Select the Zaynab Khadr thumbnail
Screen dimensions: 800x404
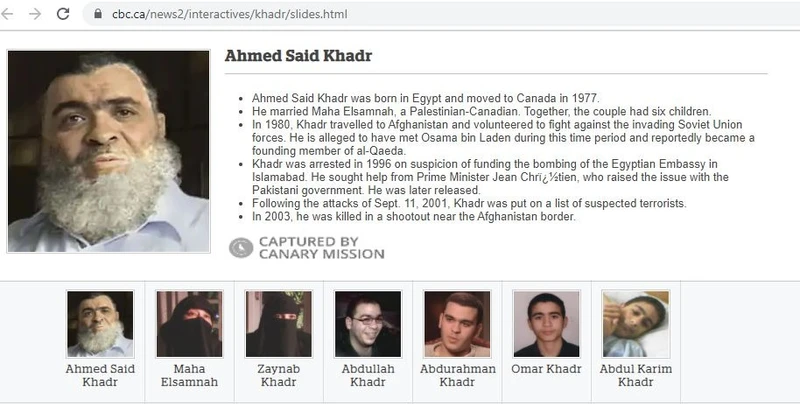pos(278,324)
